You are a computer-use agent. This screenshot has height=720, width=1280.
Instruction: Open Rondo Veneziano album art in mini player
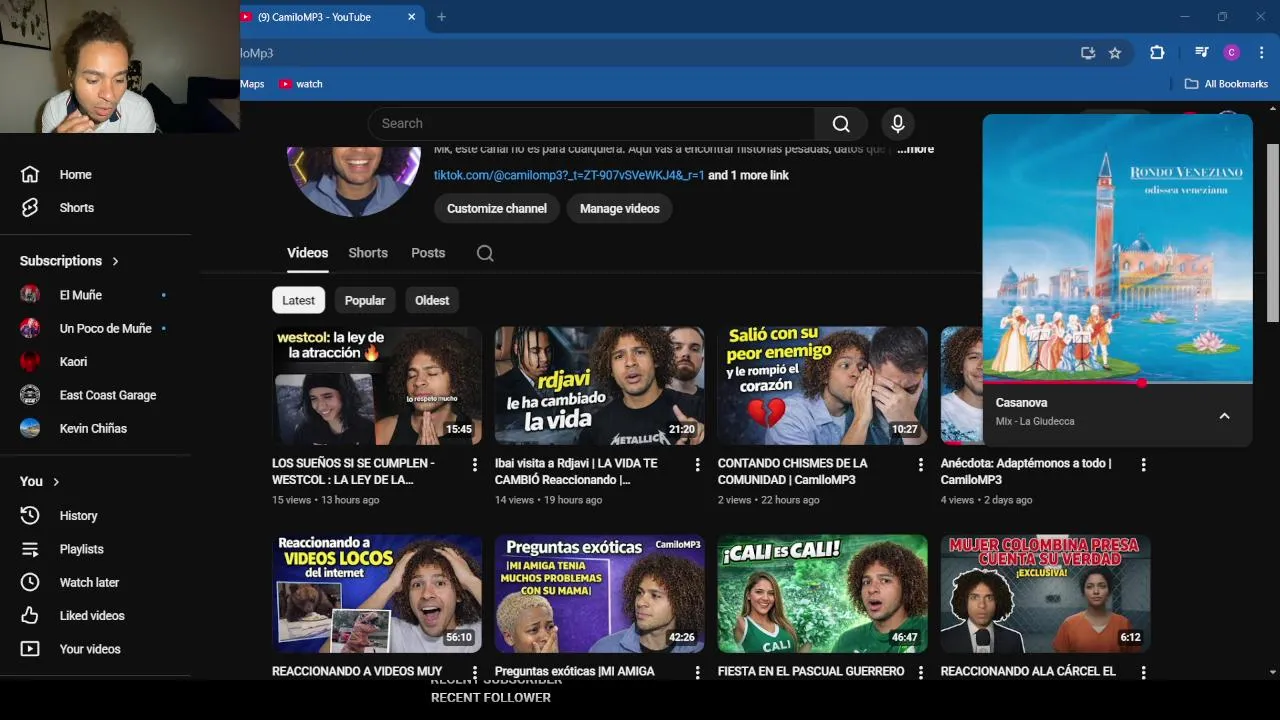point(1118,248)
